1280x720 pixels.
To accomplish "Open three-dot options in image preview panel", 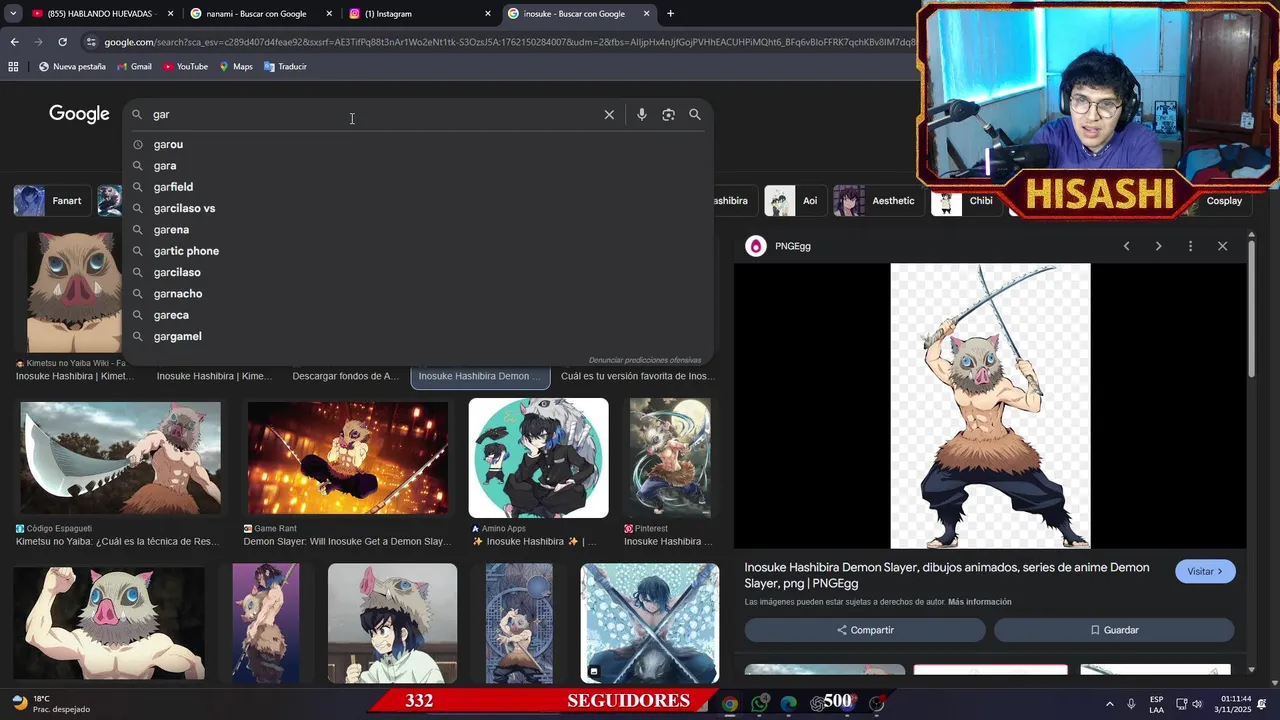I will pyautogui.click(x=1190, y=246).
